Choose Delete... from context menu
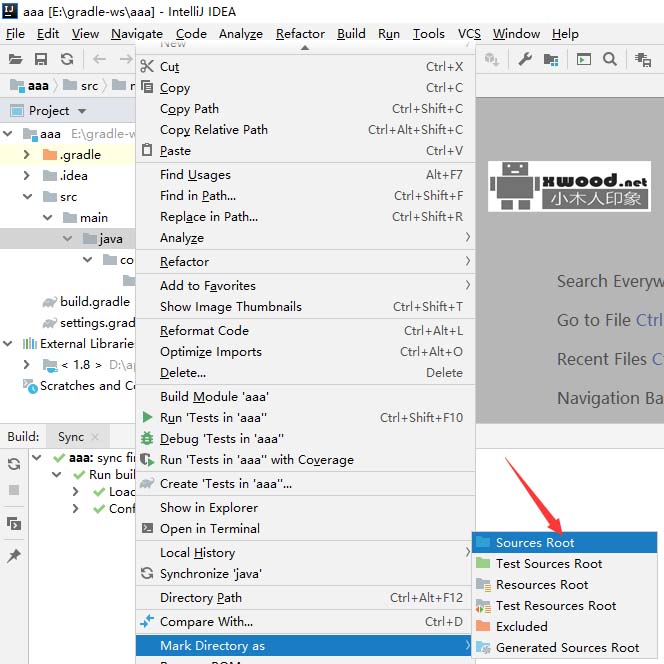Viewport: 664px width, 664px height. point(305,373)
